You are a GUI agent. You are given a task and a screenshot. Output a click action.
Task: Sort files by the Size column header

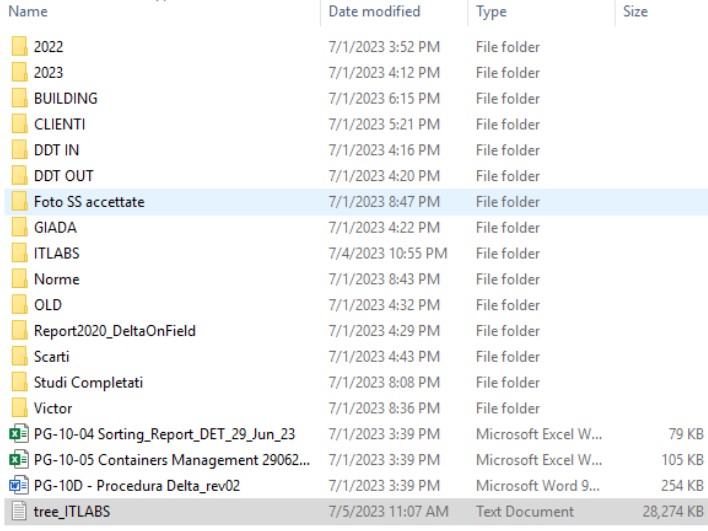635,12
